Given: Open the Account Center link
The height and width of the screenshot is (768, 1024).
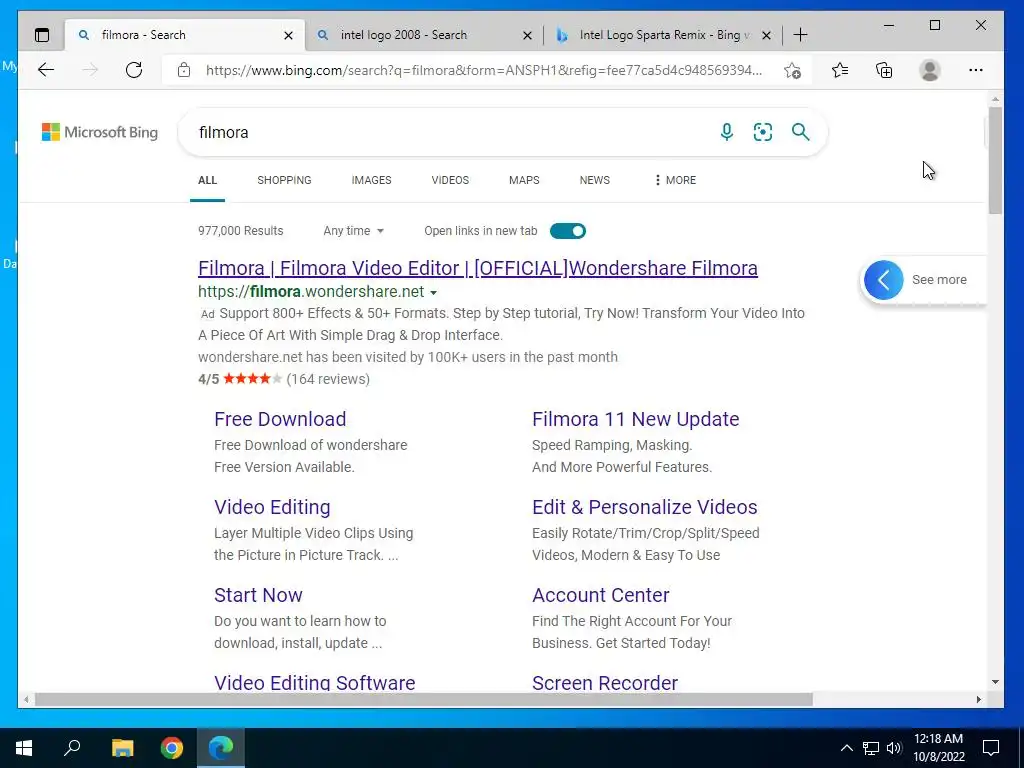Looking at the screenshot, I should pyautogui.click(x=601, y=596).
